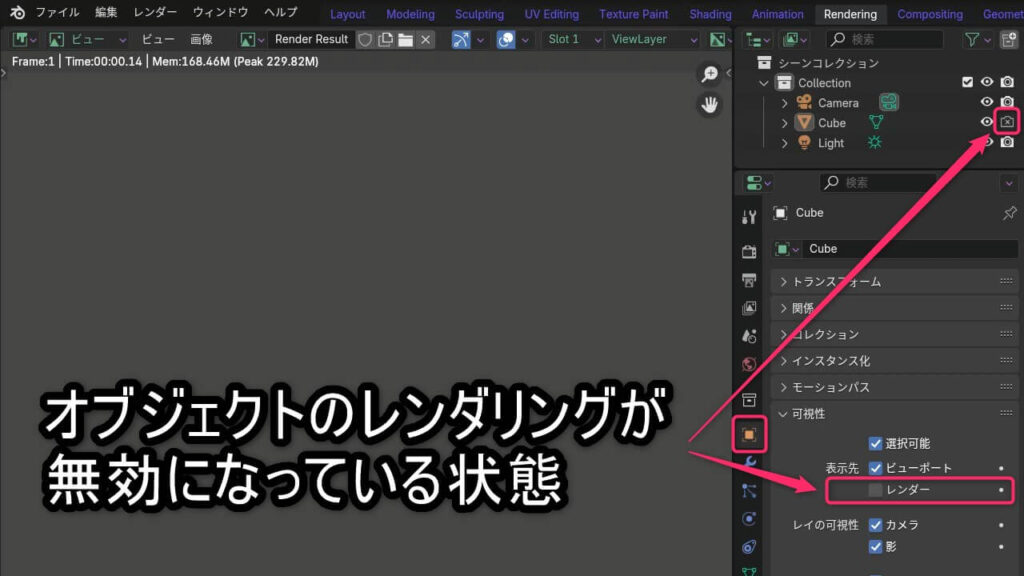The height and width of the screenshot is (576, 1024).
Task: Switch to the UV Editing workspace tab
Action: 551,14
